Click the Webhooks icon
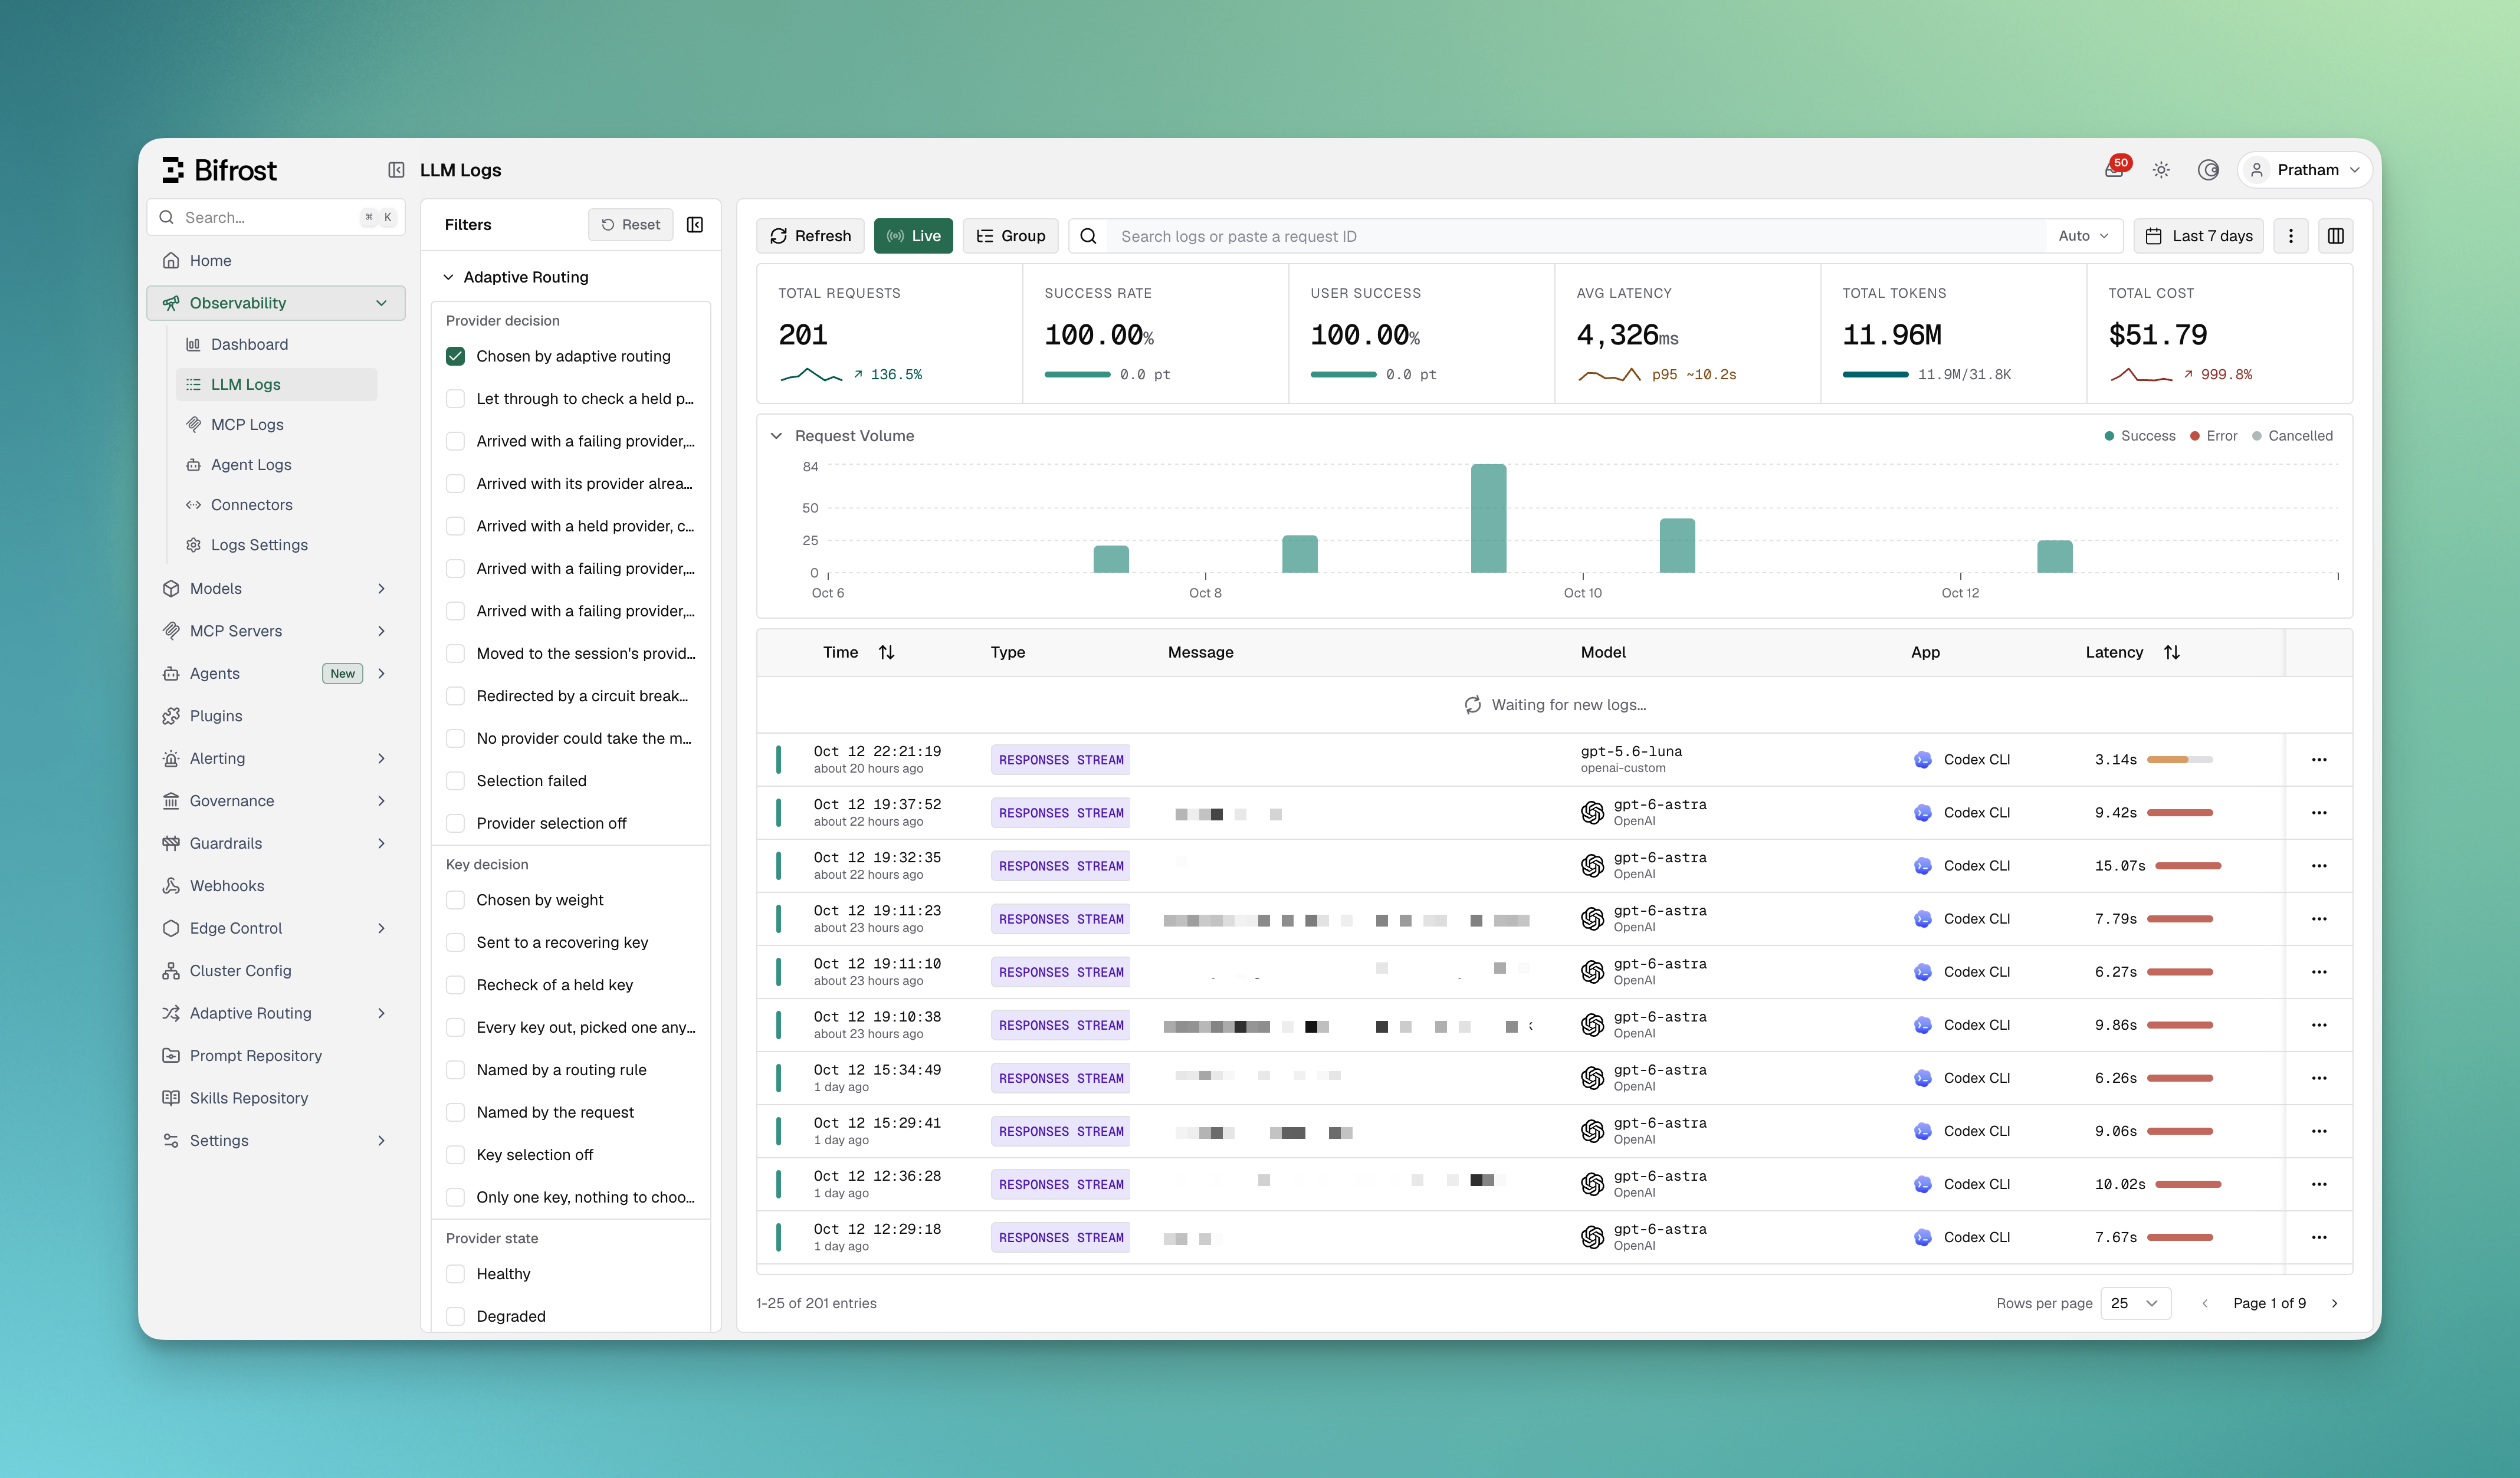This screenshot has height=1478, width=2520. point(171,886)
